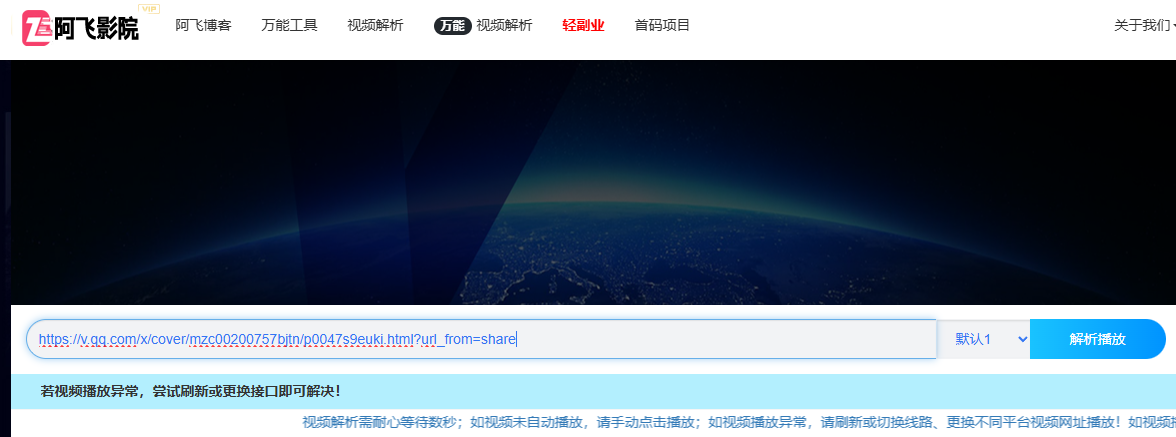Go to the 首码项目 page
This screenshot has width=1176, height=437.
tap(662, 26)
